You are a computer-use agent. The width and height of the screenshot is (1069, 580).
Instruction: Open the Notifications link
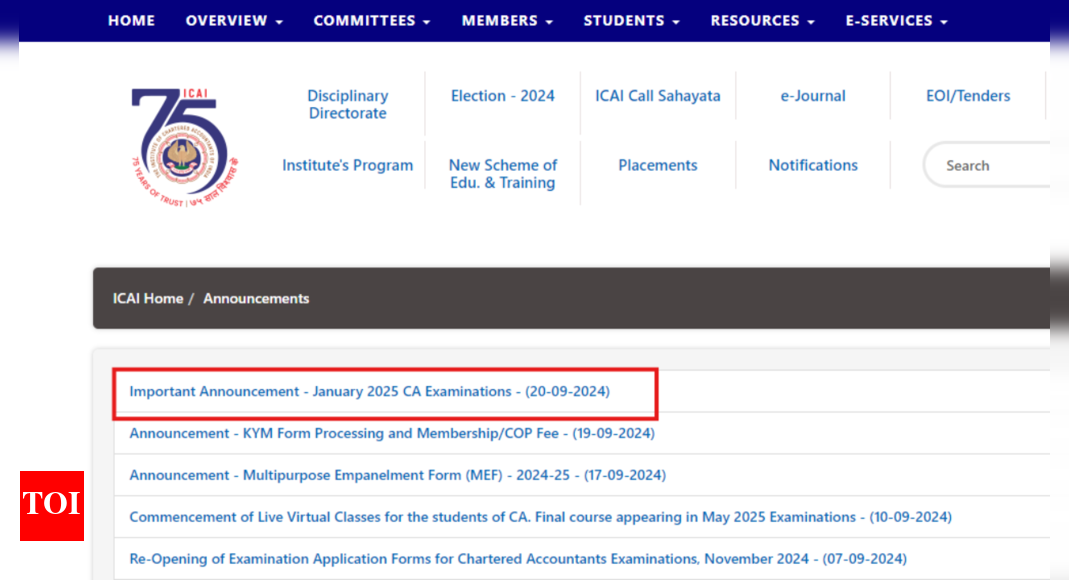pyautogui.click(x=813, y=166)
